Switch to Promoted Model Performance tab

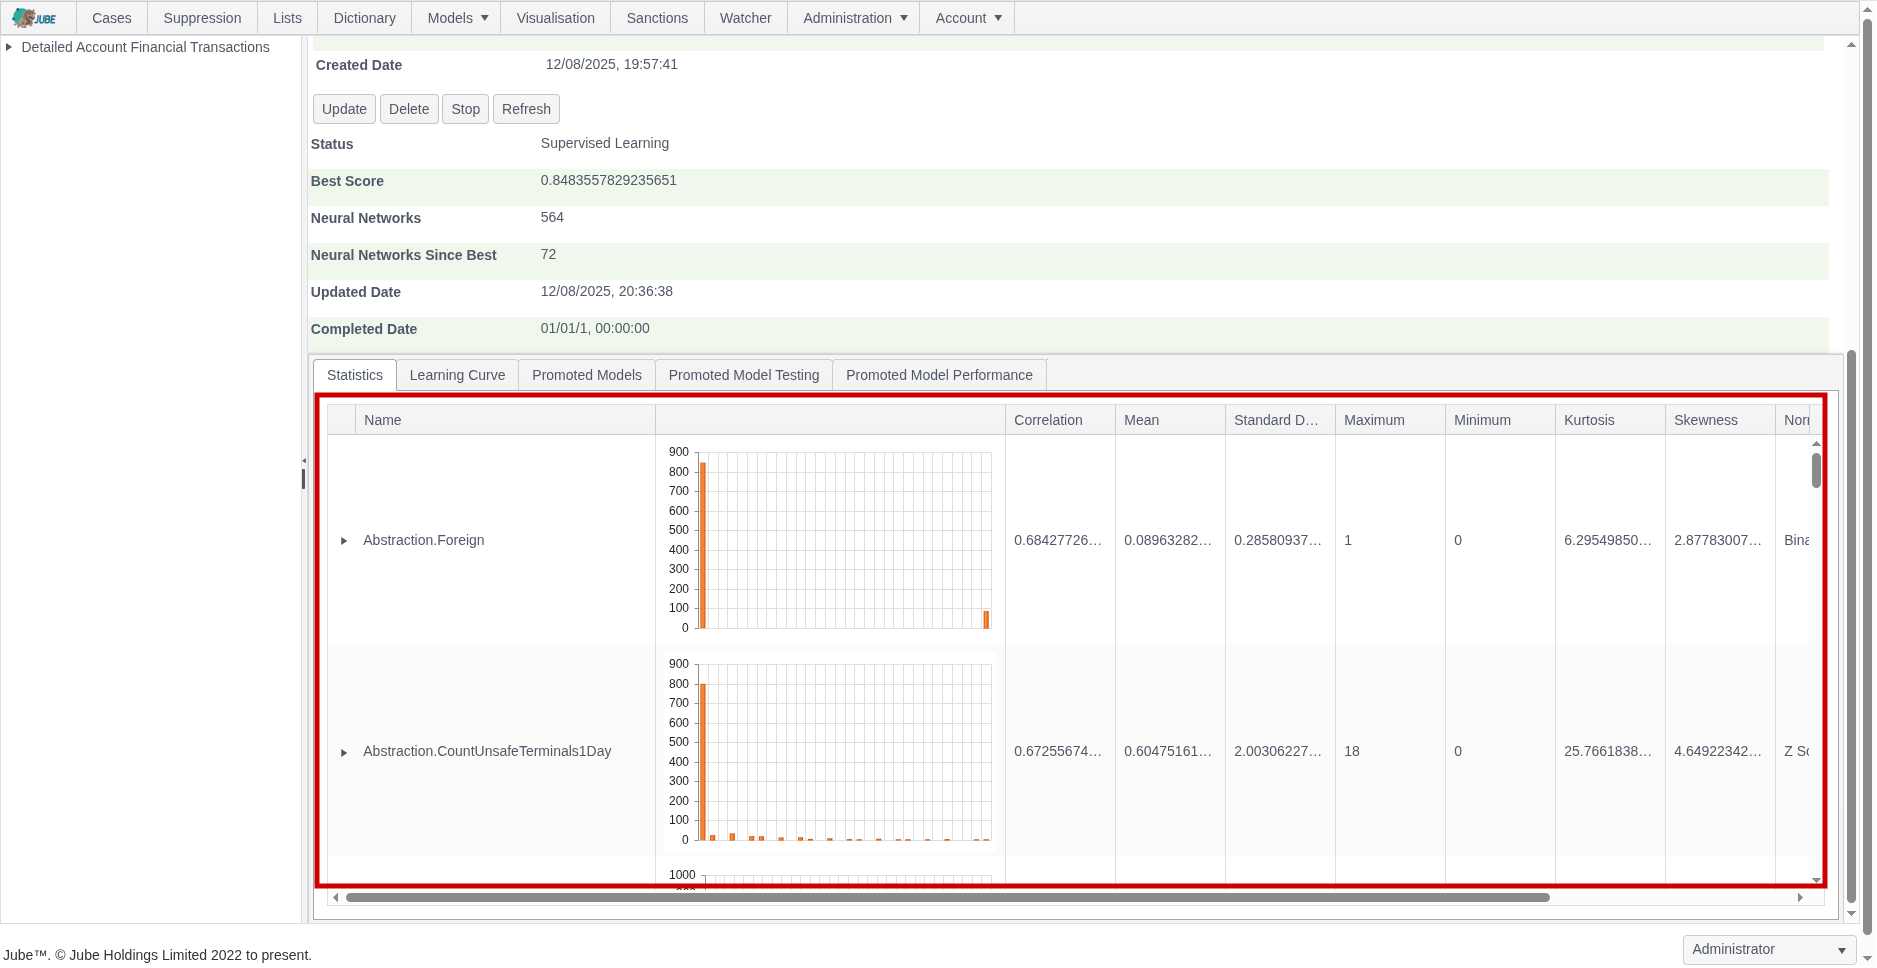click(939, 375)
